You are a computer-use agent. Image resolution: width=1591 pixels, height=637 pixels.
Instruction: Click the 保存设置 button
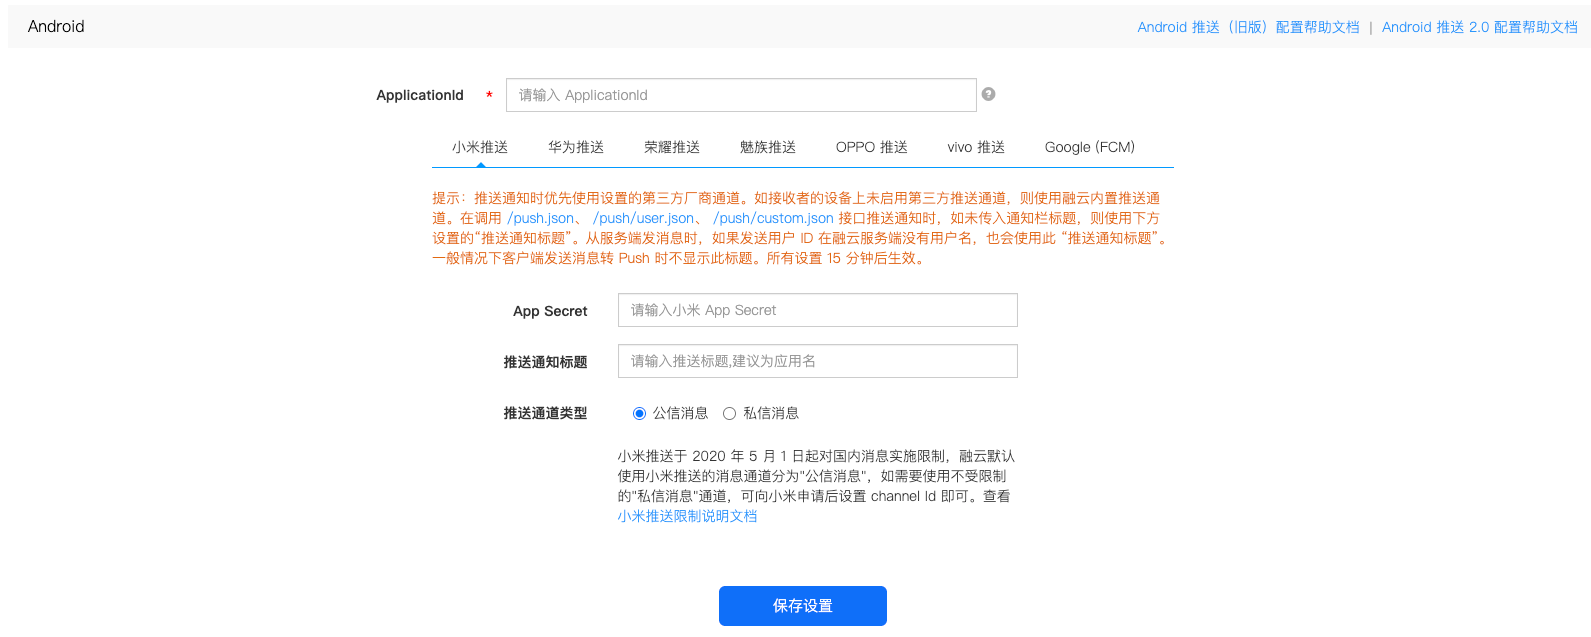(802, 606)
